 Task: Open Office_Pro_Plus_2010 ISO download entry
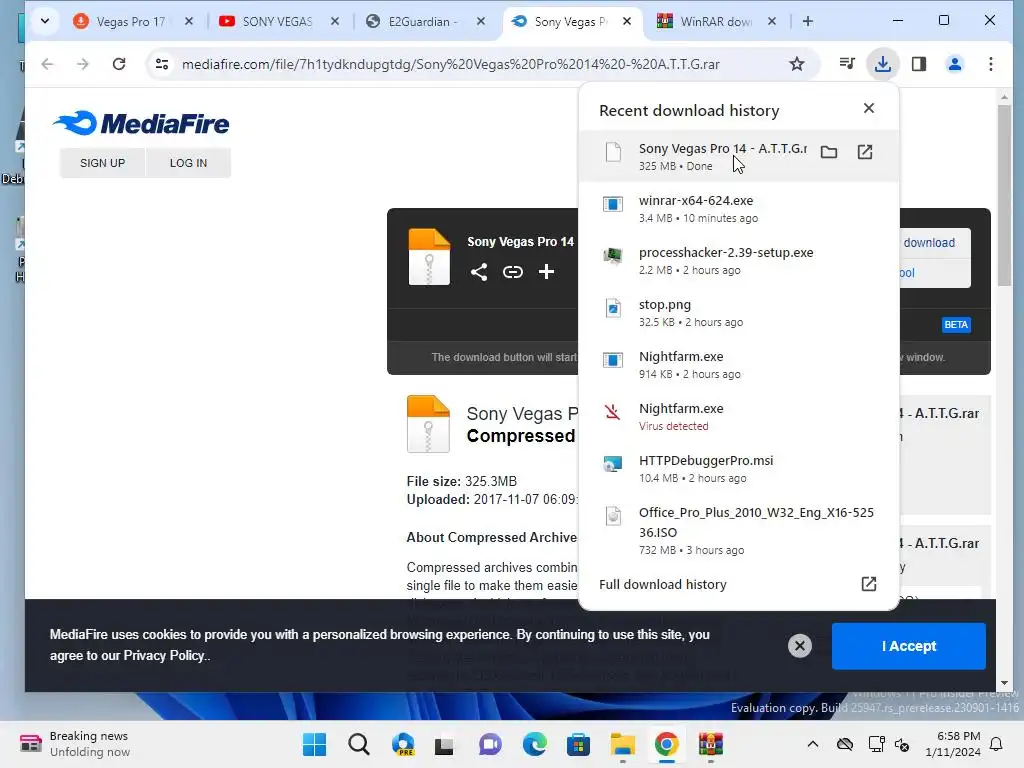[x=739, y=530]
